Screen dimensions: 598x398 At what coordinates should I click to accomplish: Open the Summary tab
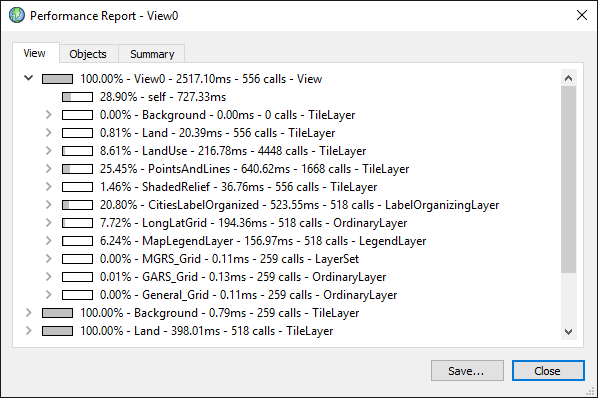(x=152, y=54)
